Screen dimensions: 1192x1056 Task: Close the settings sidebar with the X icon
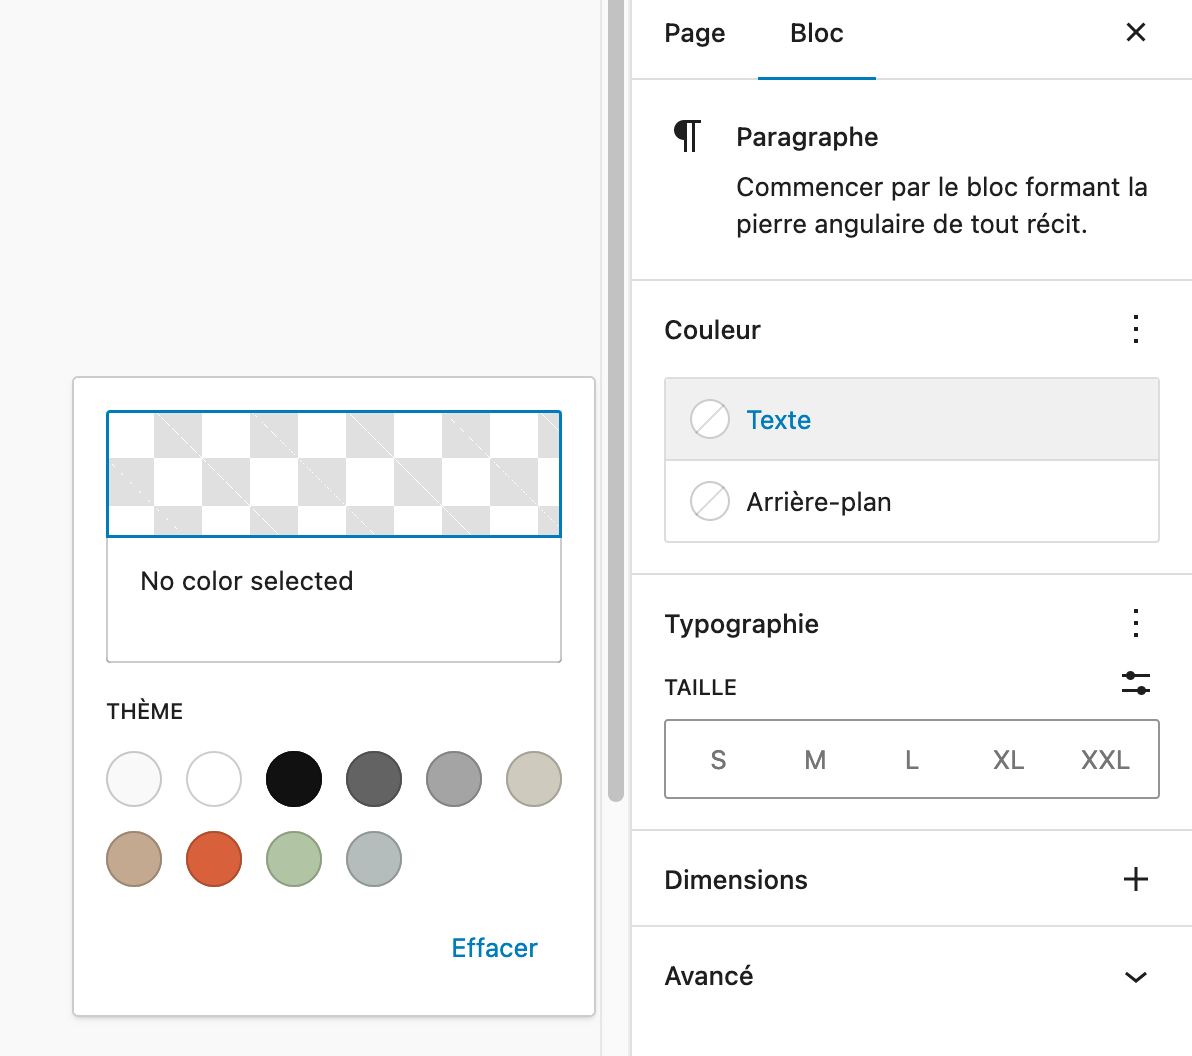(x=1136, y=32)
